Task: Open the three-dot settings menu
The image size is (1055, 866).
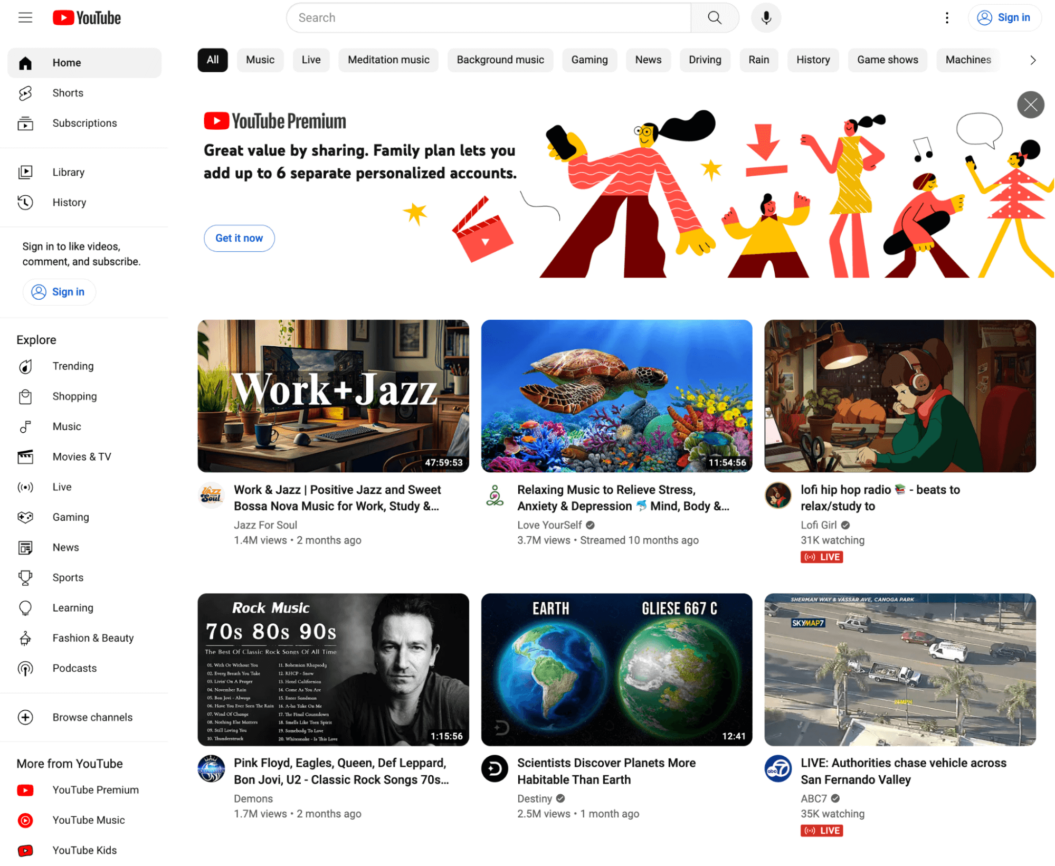Action: tap(947, 17)
